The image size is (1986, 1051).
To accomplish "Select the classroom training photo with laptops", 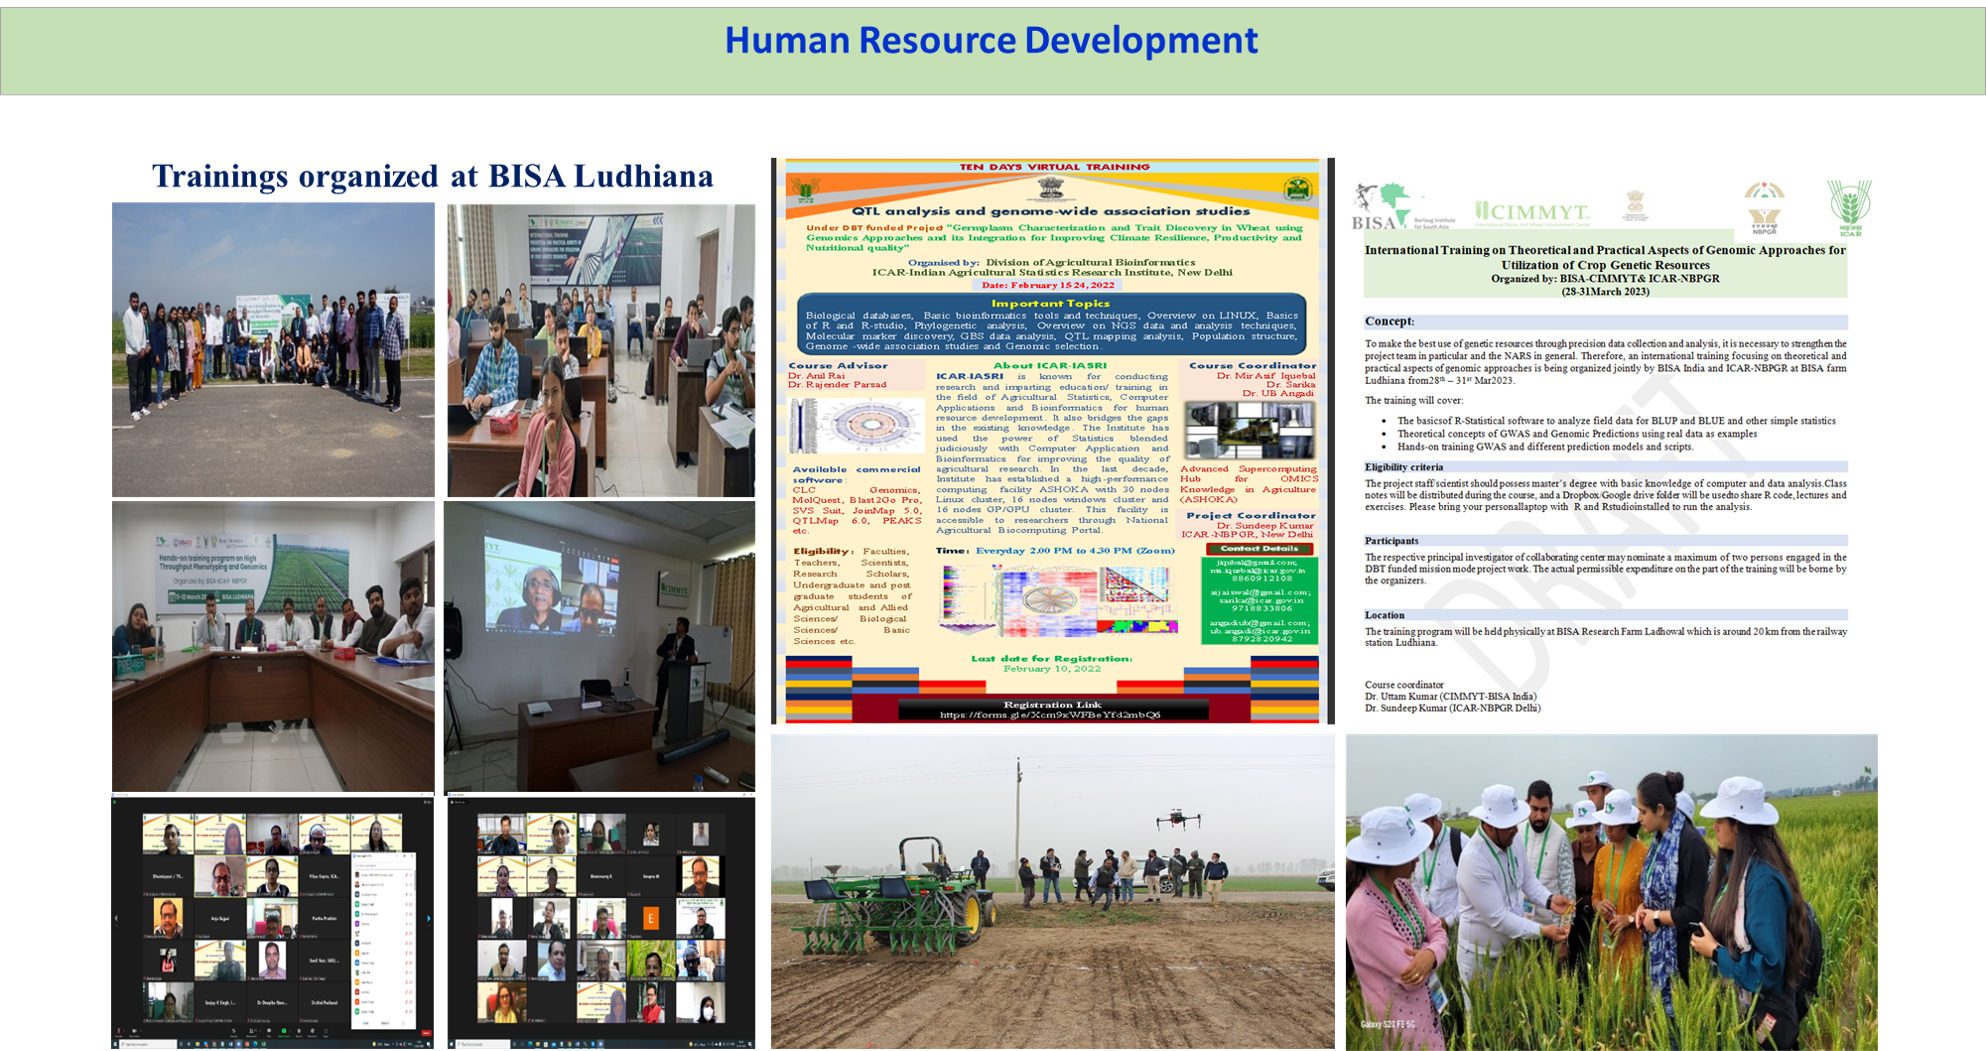I will (601, 351).
